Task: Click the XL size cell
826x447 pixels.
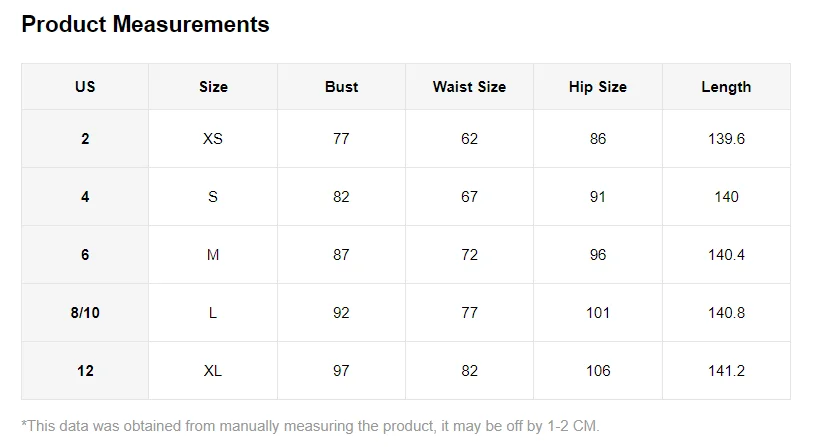Action: pyautogui.click(x=213, y=371)
